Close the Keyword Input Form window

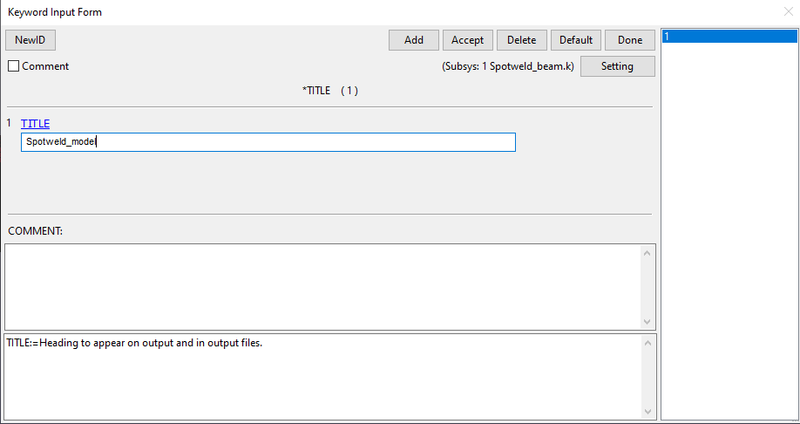(x=788, y=12)
